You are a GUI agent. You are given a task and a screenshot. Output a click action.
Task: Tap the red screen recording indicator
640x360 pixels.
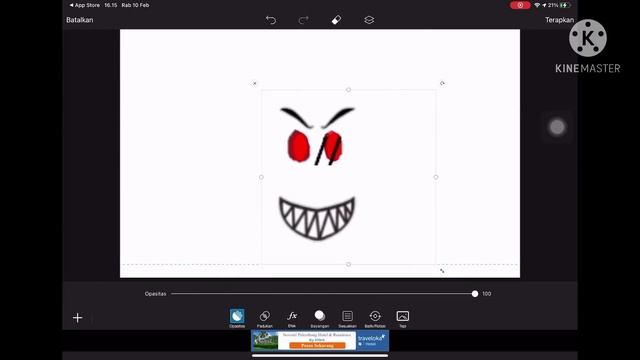point(520,5)
